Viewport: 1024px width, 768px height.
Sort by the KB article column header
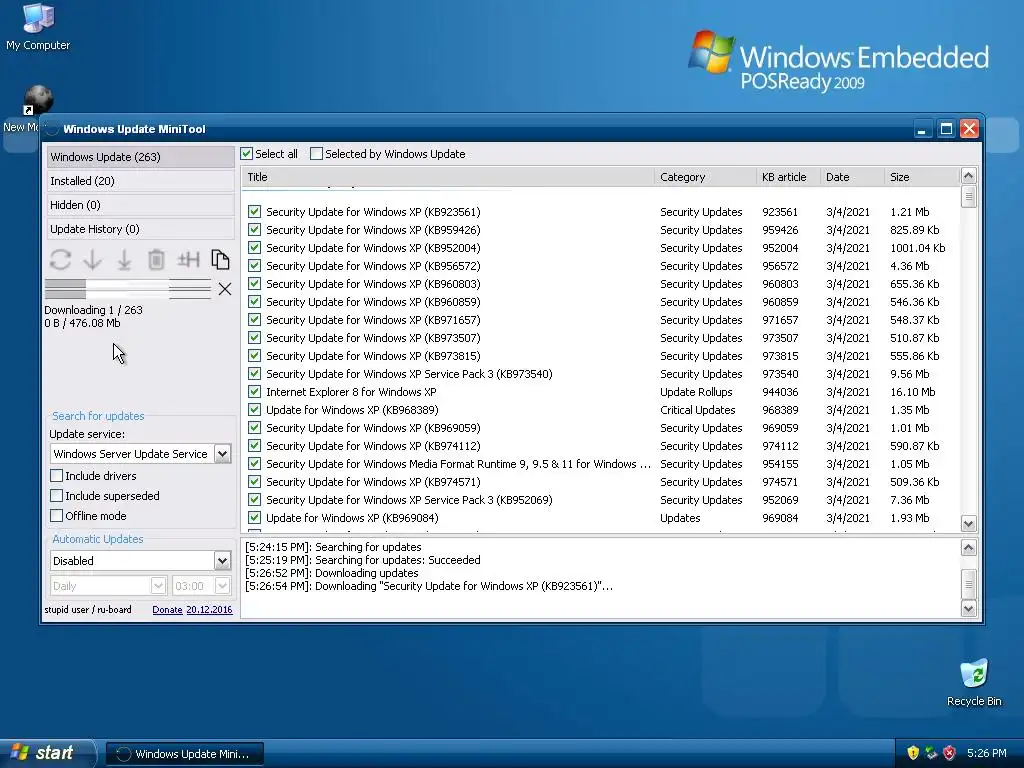(x=788, y=177)
